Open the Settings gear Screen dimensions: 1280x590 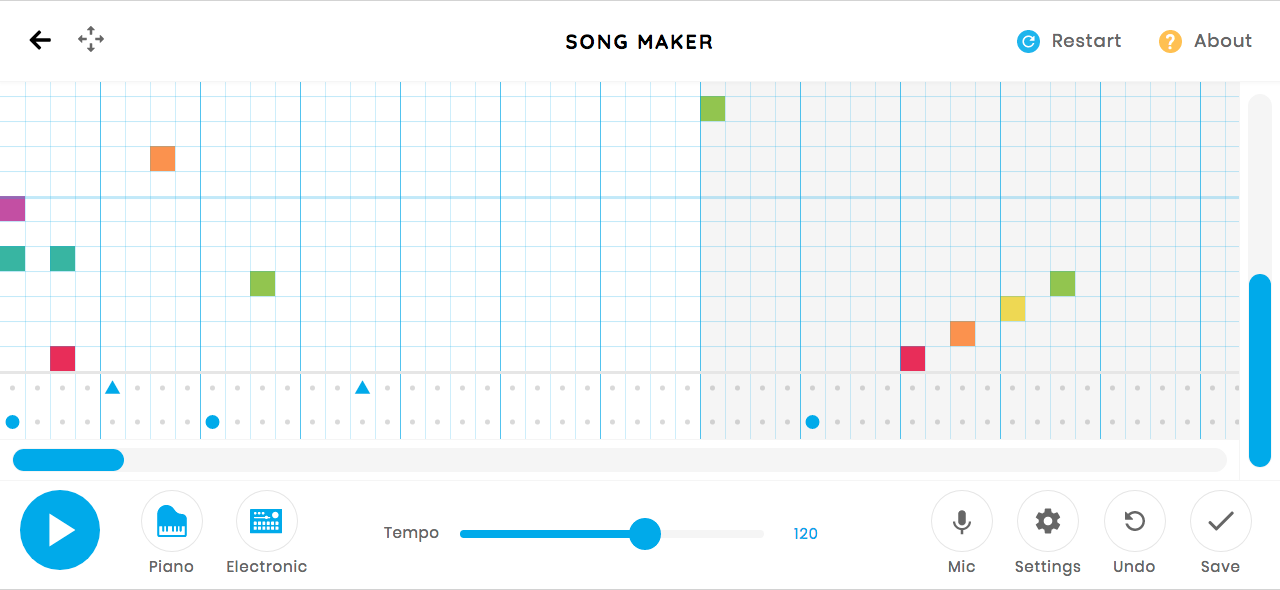tap(1047, 521)
